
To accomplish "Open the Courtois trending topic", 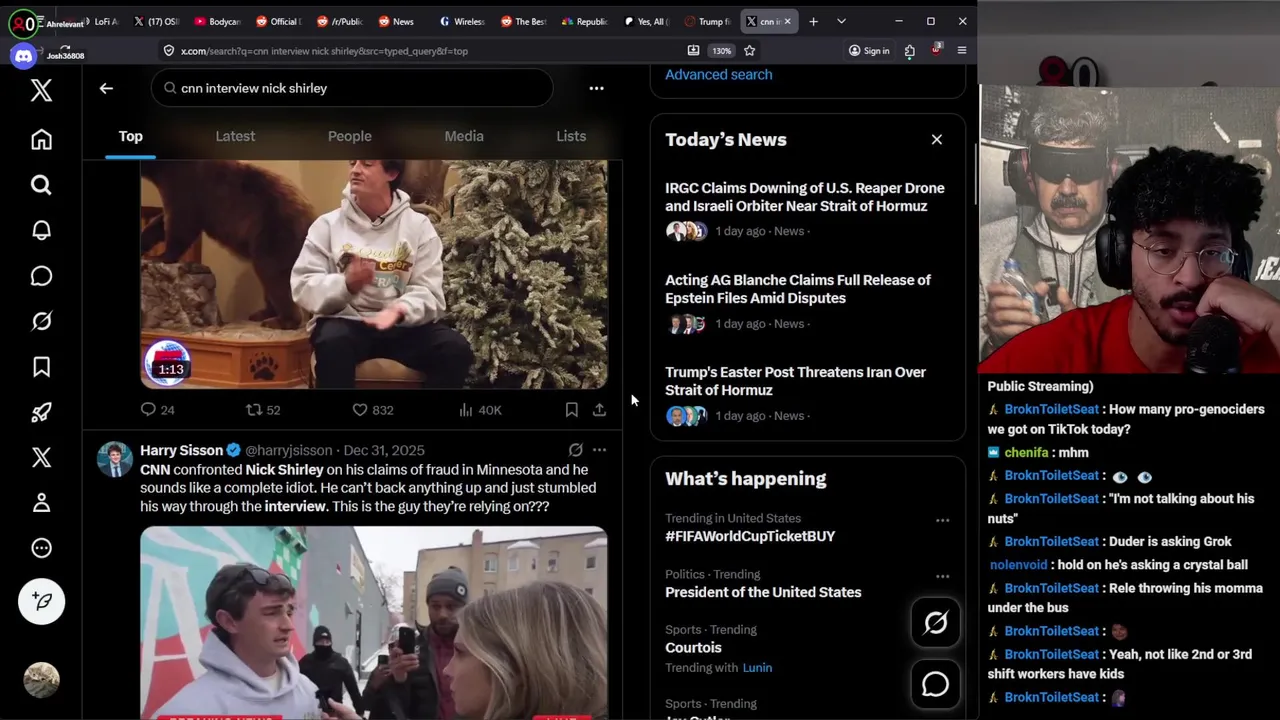I will [x=693, y=647].
